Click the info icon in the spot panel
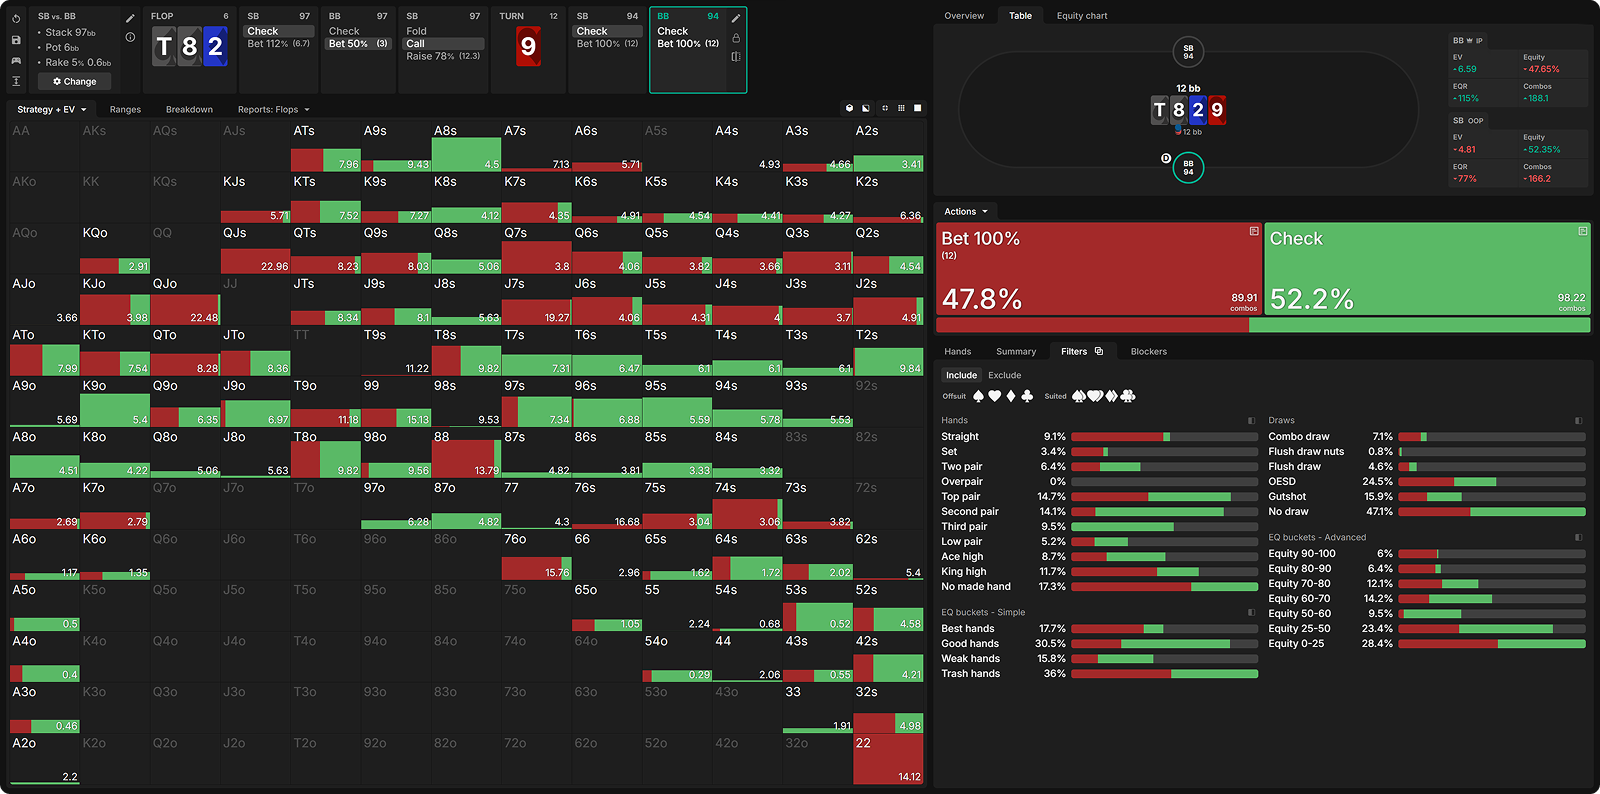This screenshot has width=1600, height=794. [130, 37]
